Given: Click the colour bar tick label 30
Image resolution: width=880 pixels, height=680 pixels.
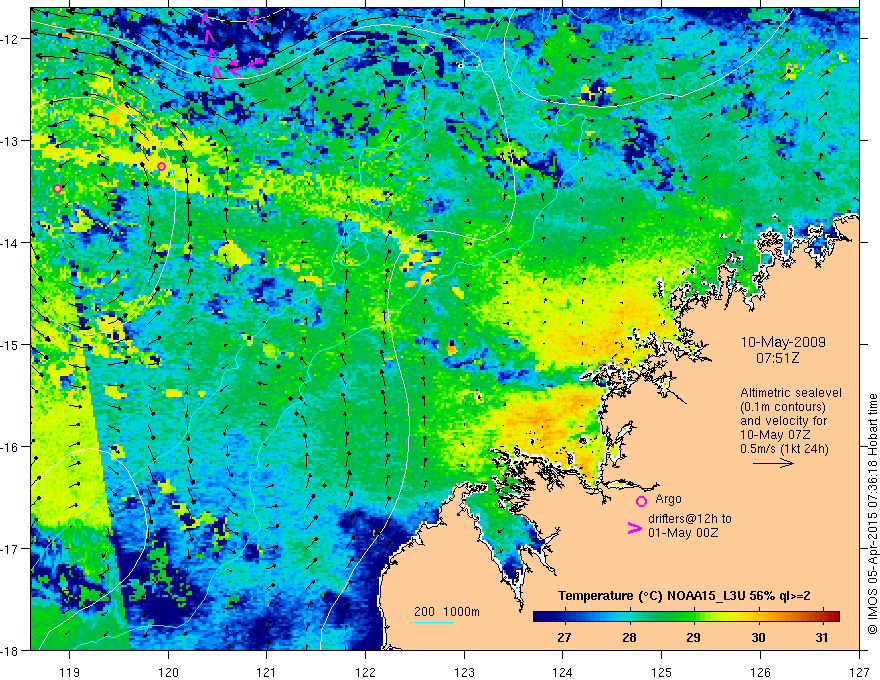Looking at the screenshot, I should (x=758, y=637).
